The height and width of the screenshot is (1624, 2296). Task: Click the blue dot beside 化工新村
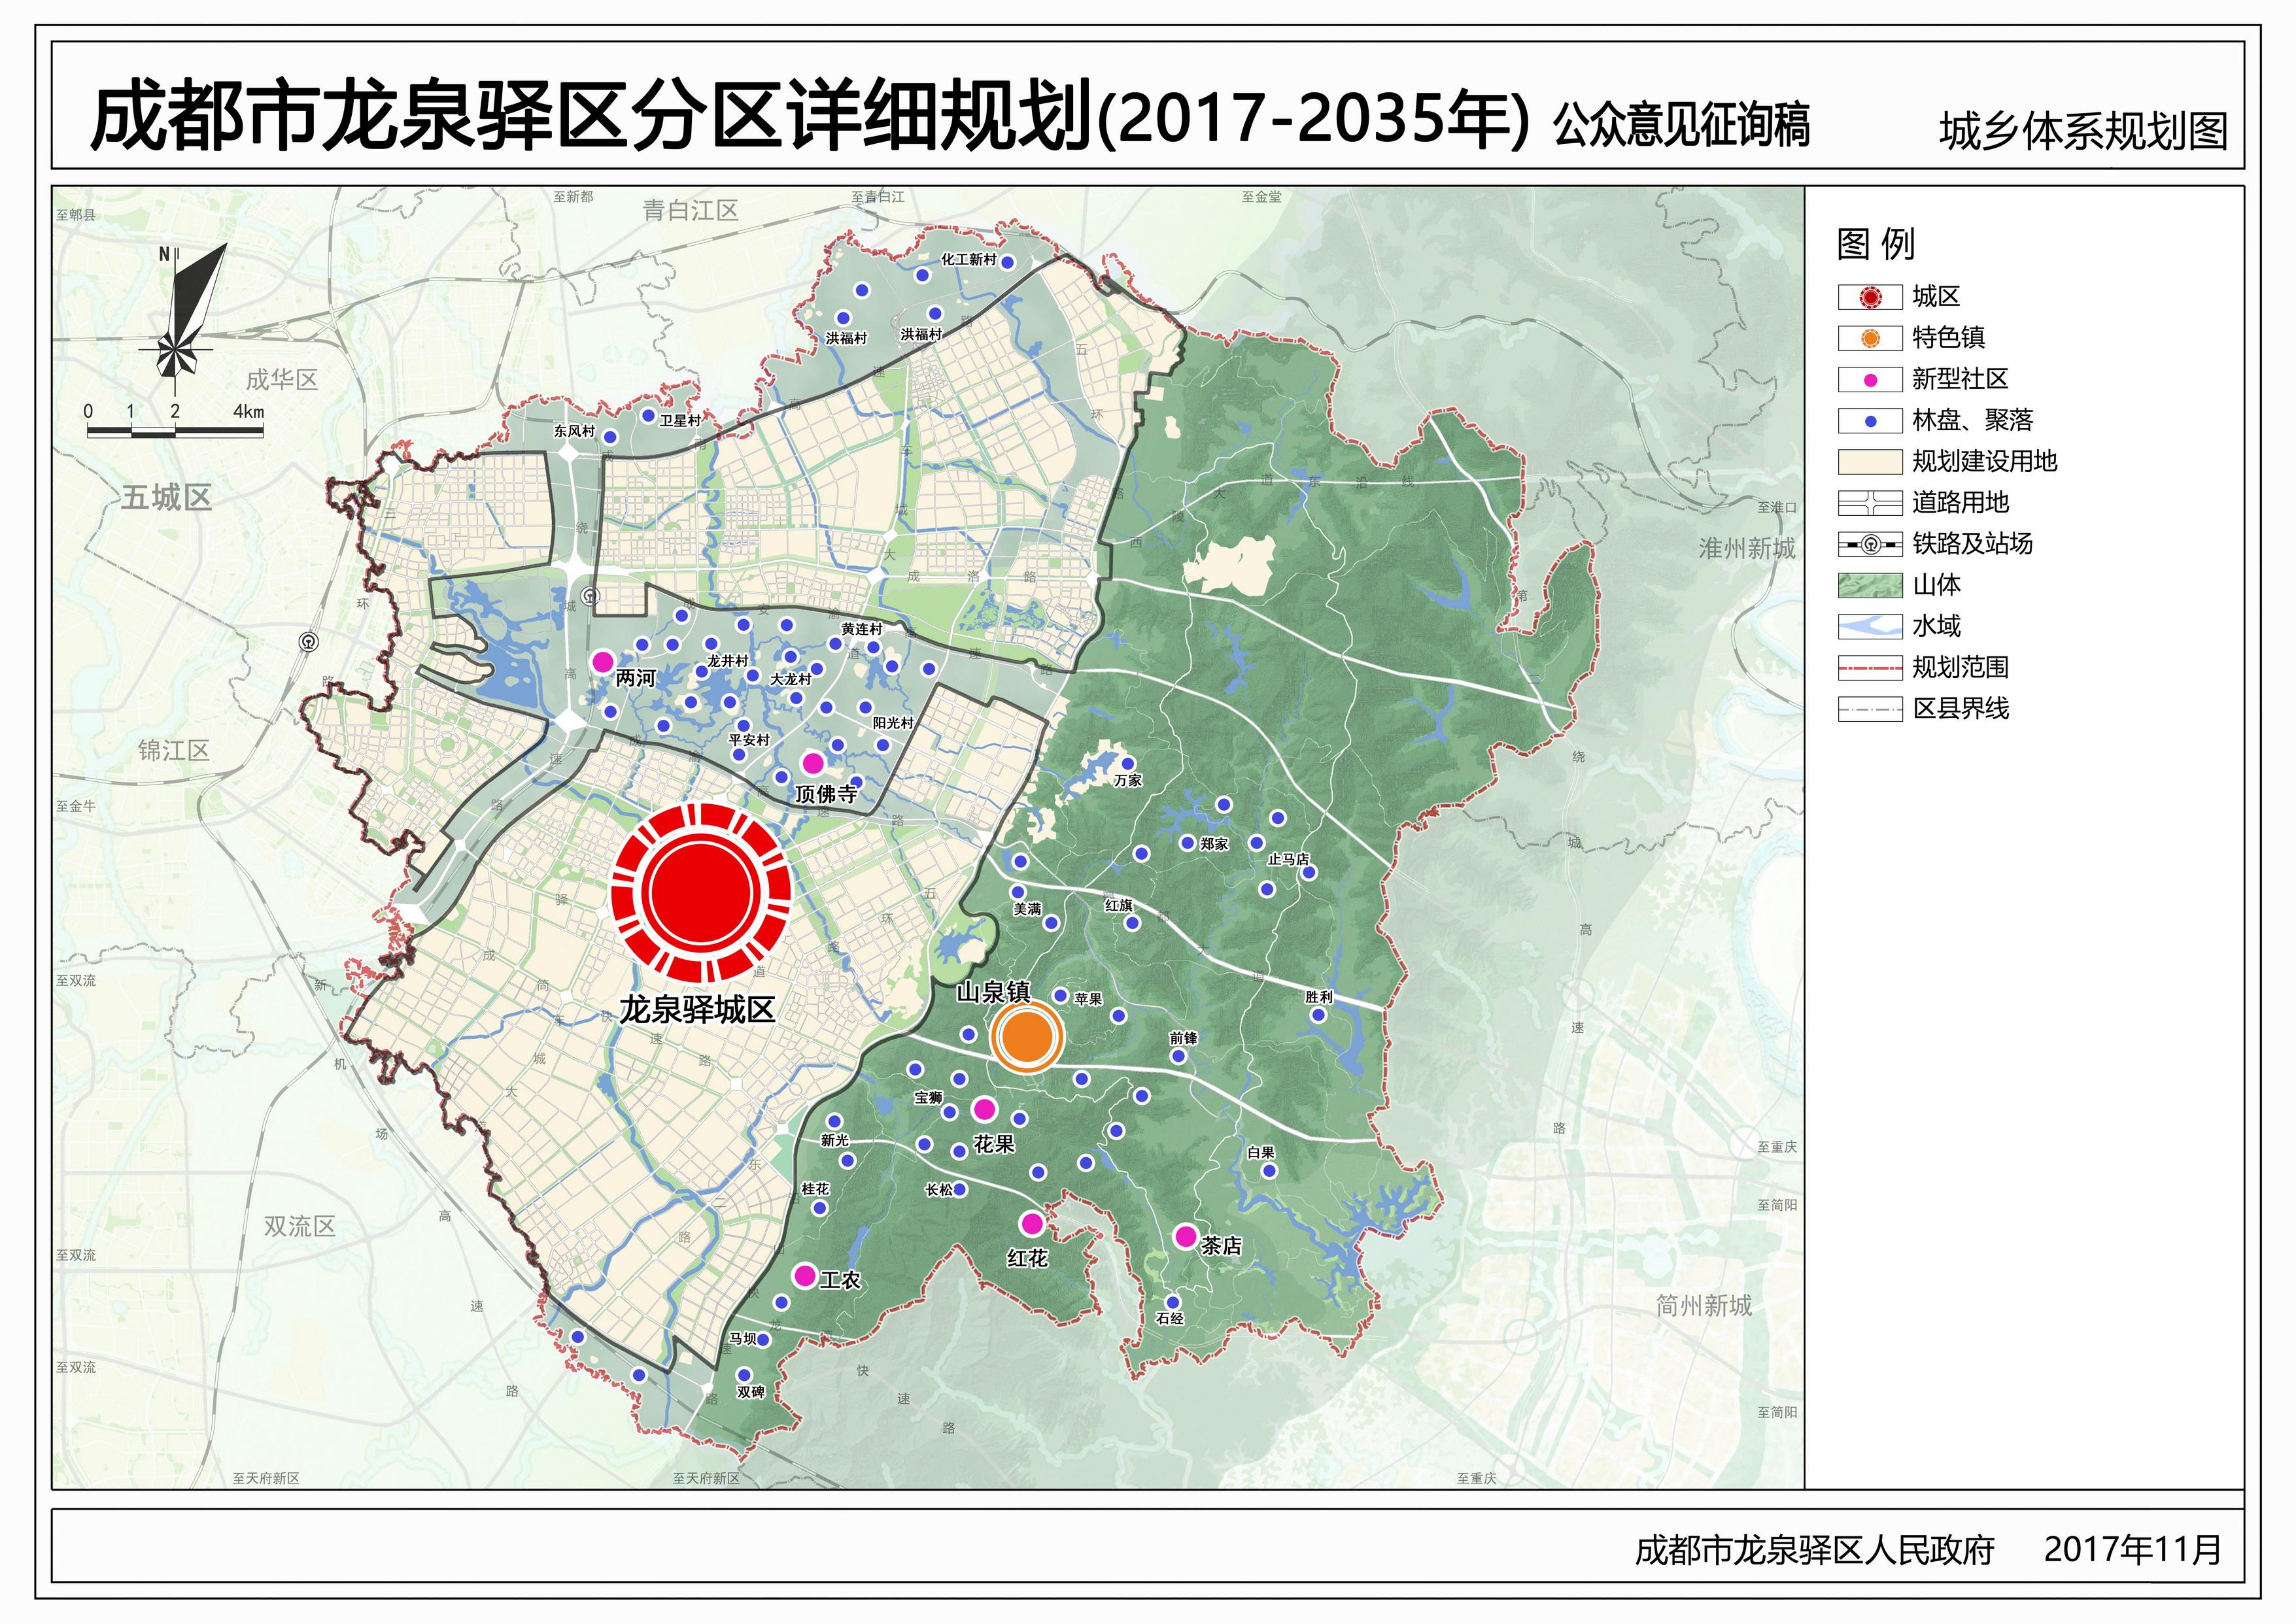click(x=1008, y=262)
